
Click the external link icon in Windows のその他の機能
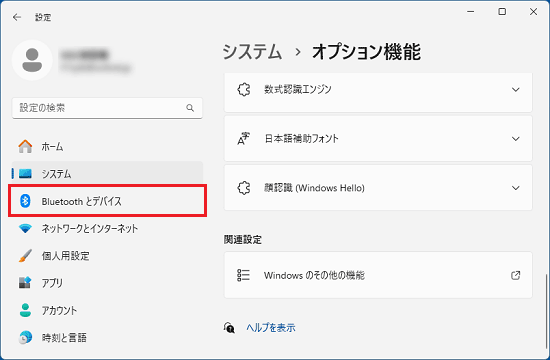click(x=516, y=275)
